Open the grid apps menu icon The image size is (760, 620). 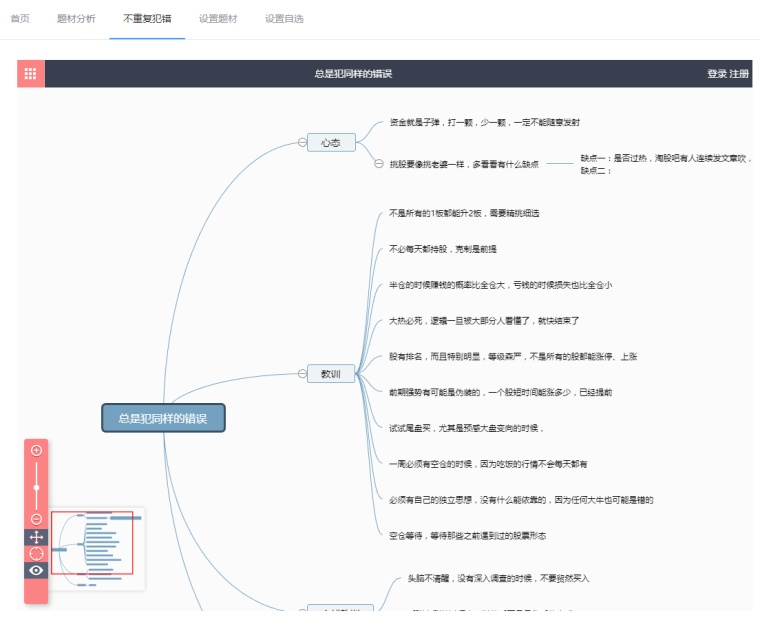click(x=31, y=74)
